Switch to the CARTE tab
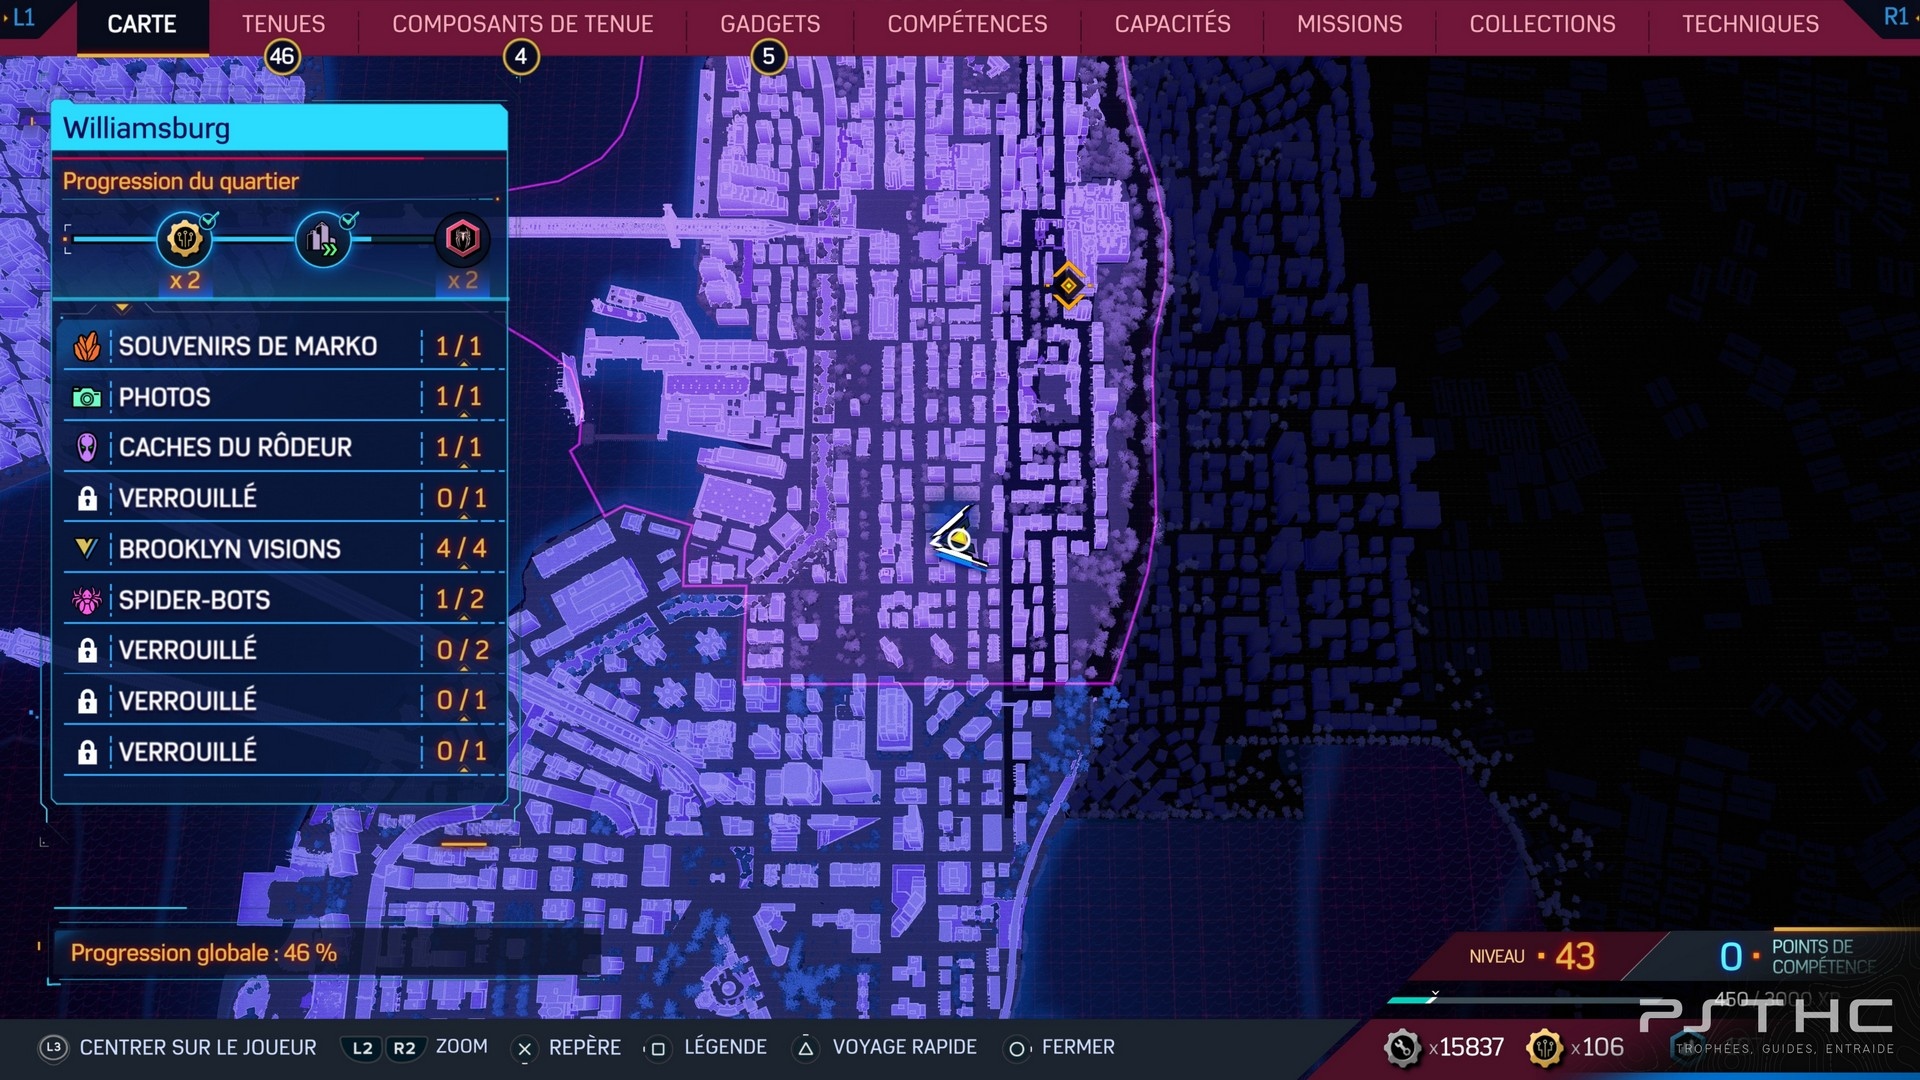 [142, 24]
